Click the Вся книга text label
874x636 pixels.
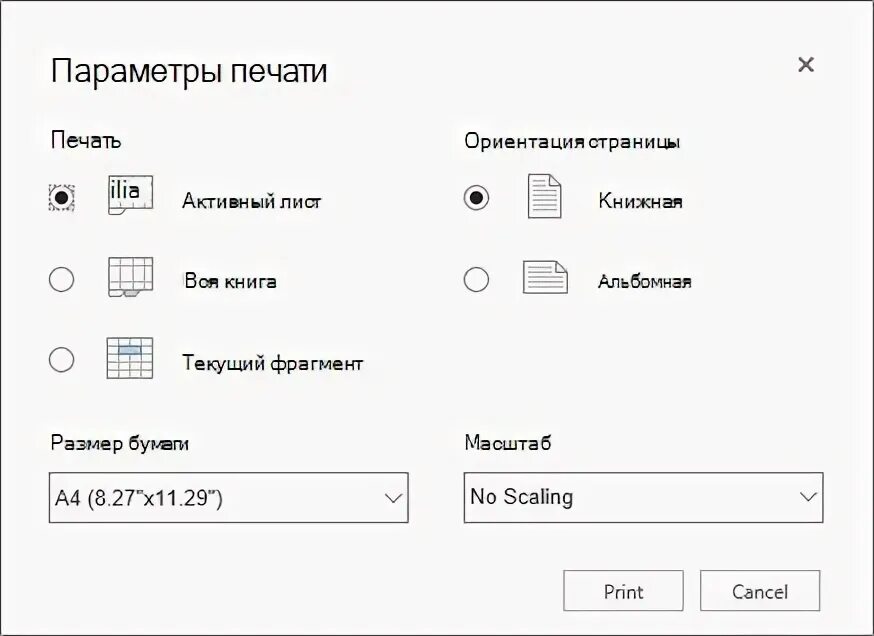click(230, 281)
